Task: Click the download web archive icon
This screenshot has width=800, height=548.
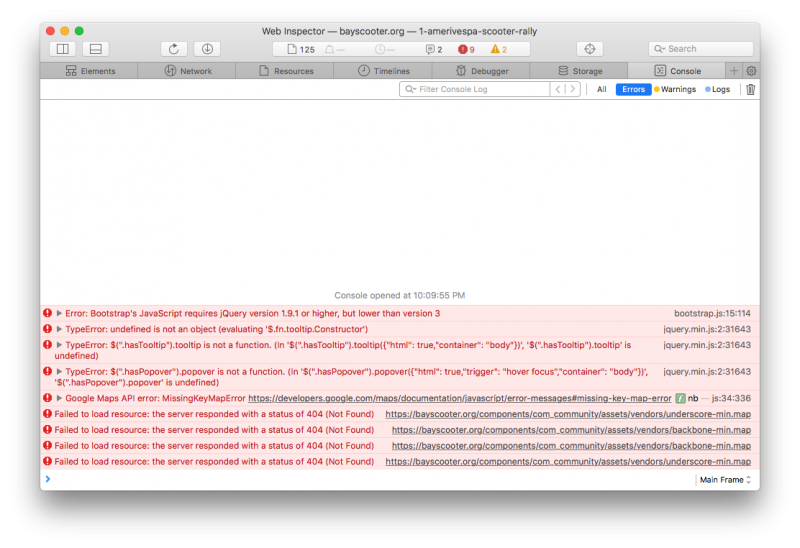Action: coord(207,49)
